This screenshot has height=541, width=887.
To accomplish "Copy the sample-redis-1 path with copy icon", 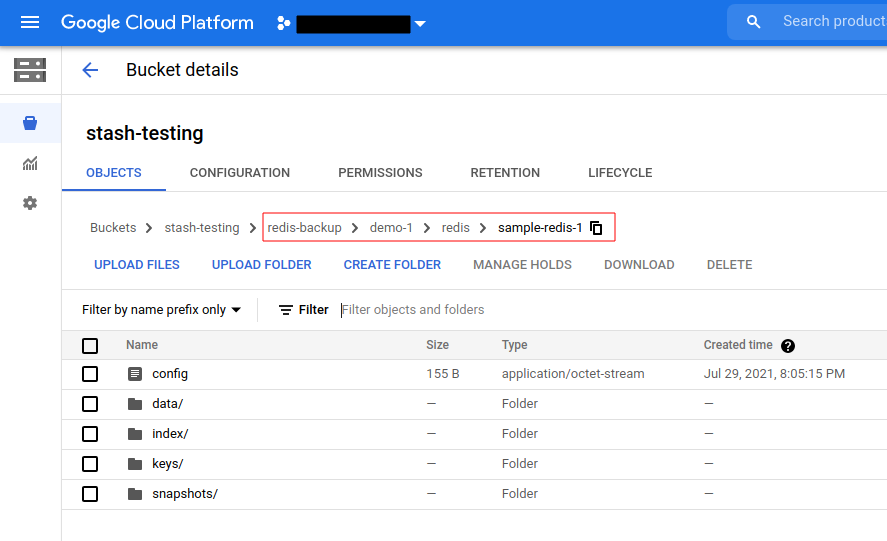I will 596,228.
